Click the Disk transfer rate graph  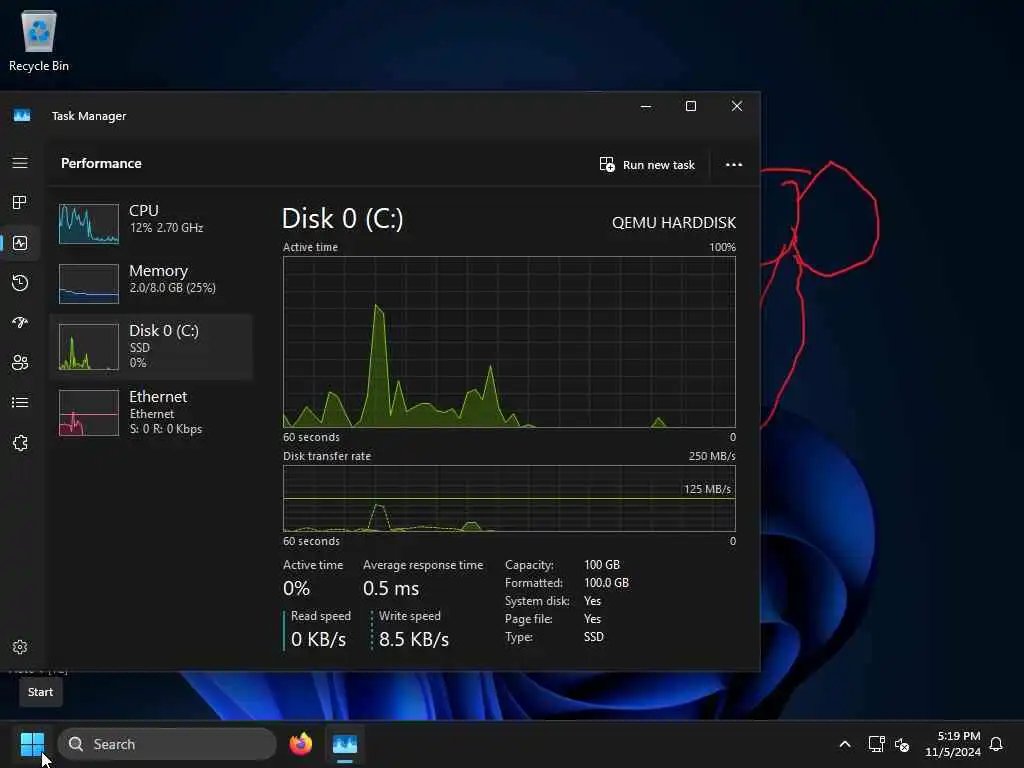(509, 498)
